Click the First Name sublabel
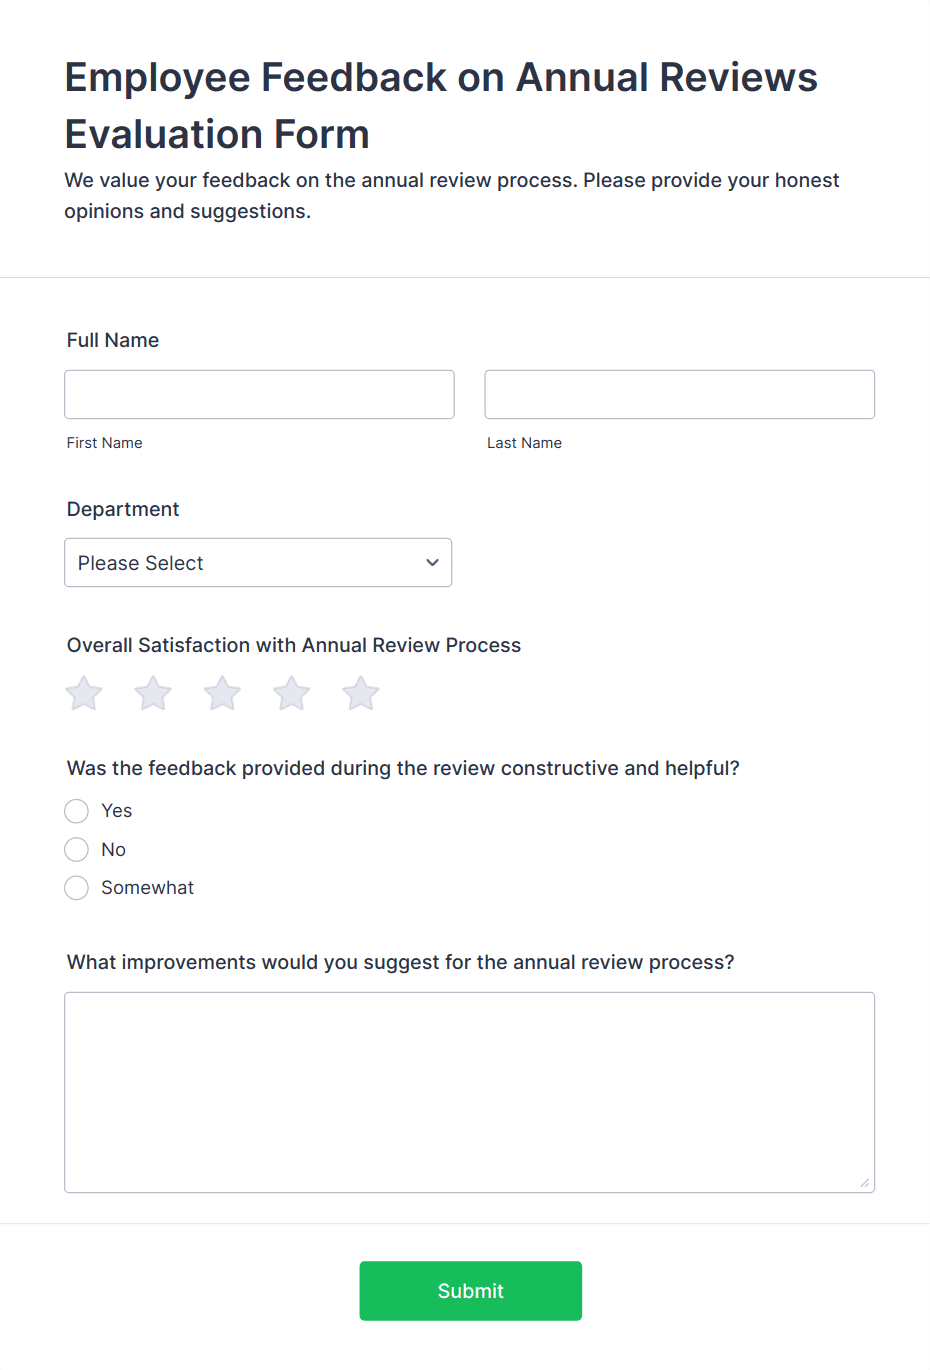This screenshot has height=1370, width=930. [104, 442]
